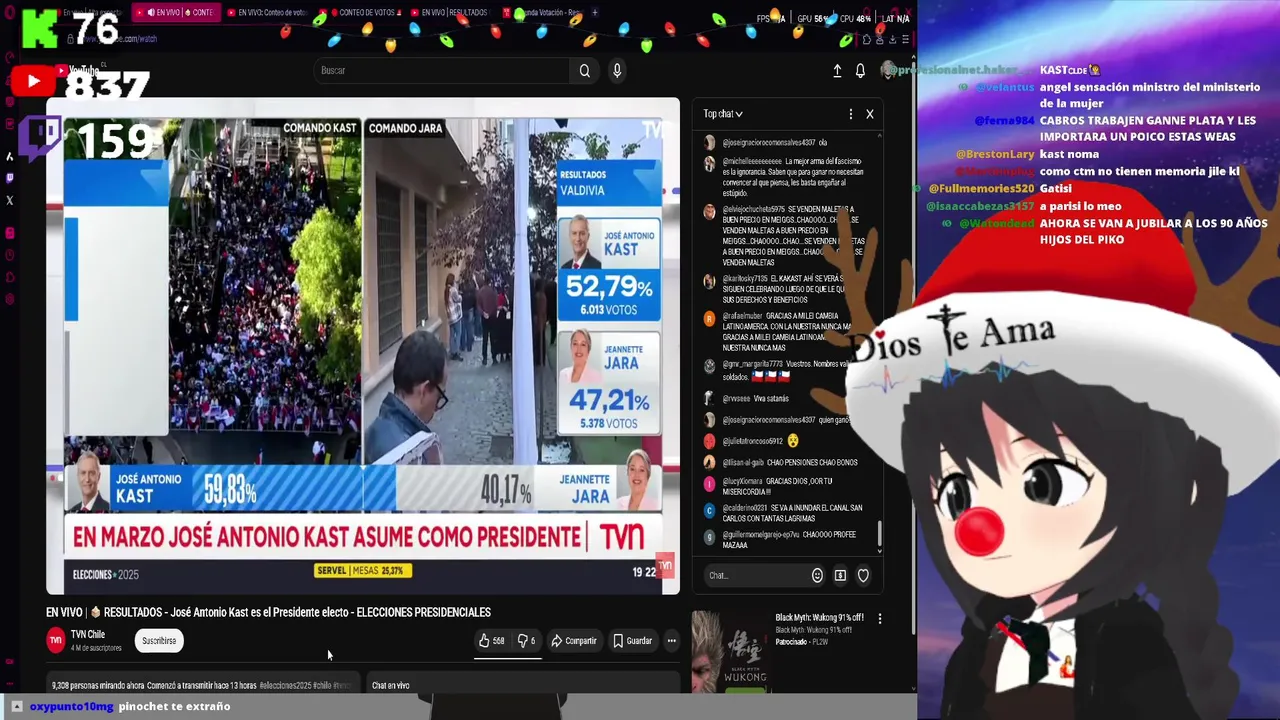Click the Compartir share button

[574, 641]
